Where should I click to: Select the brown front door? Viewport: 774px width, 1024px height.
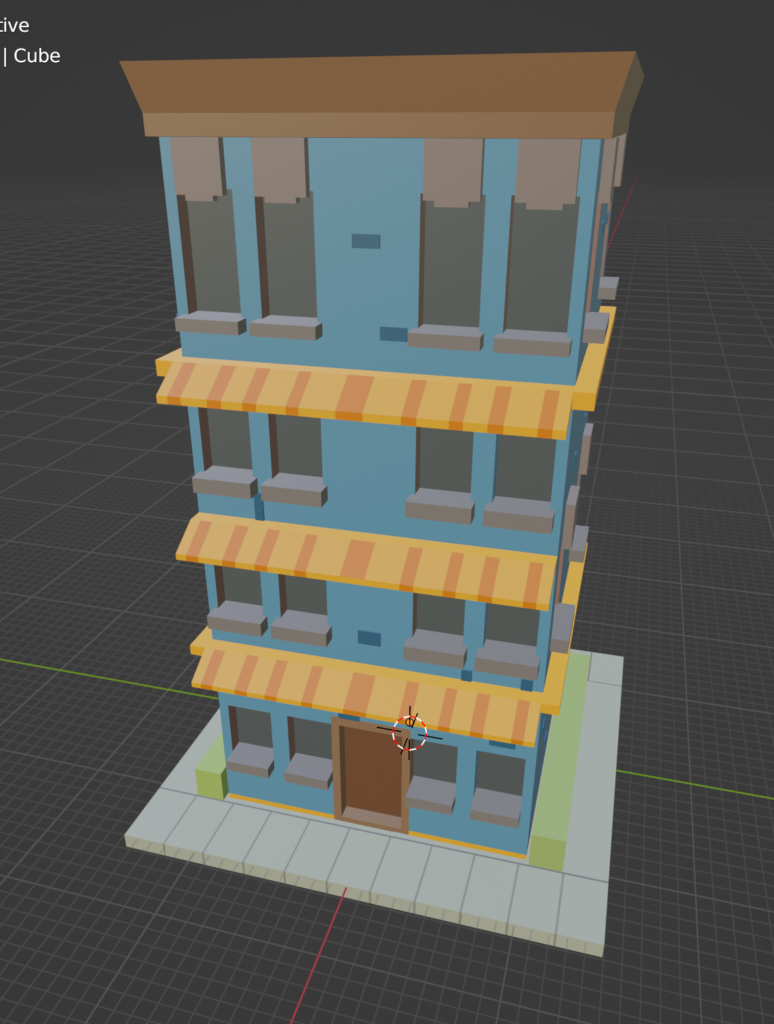pyautogui.click(x=372, y=770)
